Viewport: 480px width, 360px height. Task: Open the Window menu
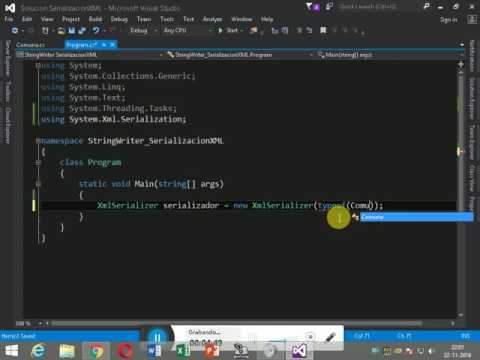coord(242,19)
